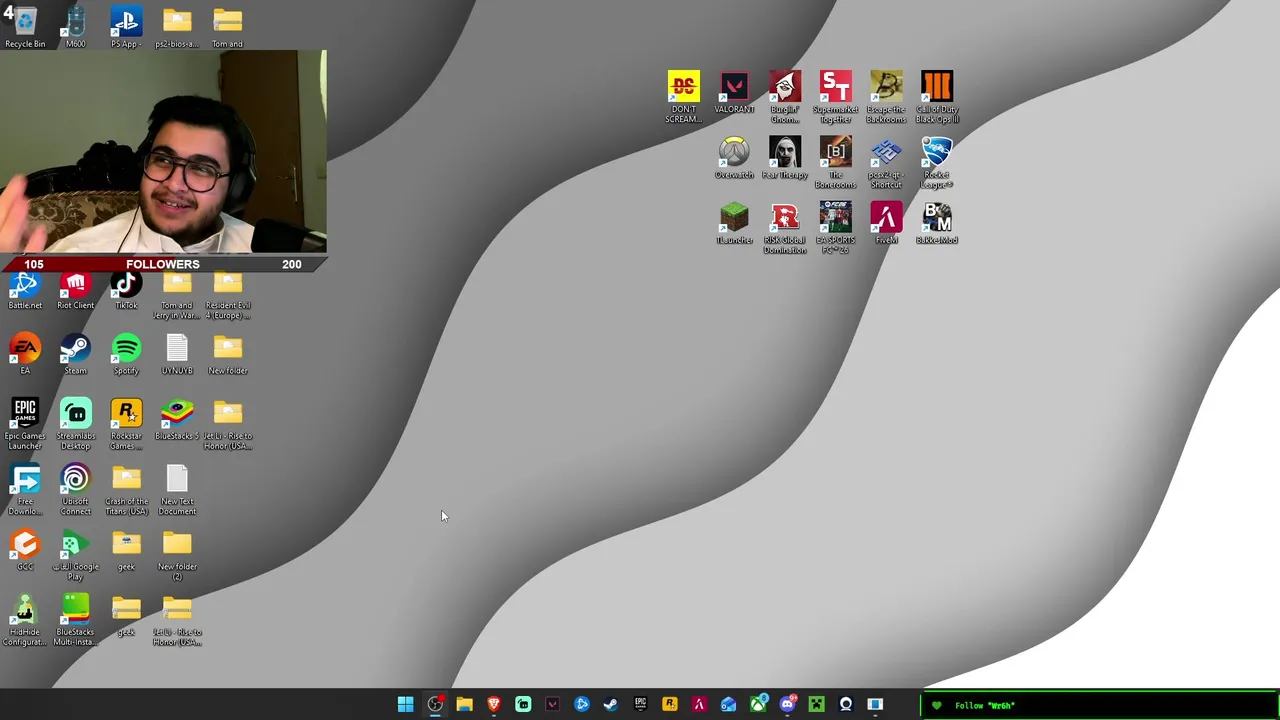The image size is (1280, 720).
Task: Select the BlueStacks Multi-Instance icon
Action: click(x=75, y=620)
